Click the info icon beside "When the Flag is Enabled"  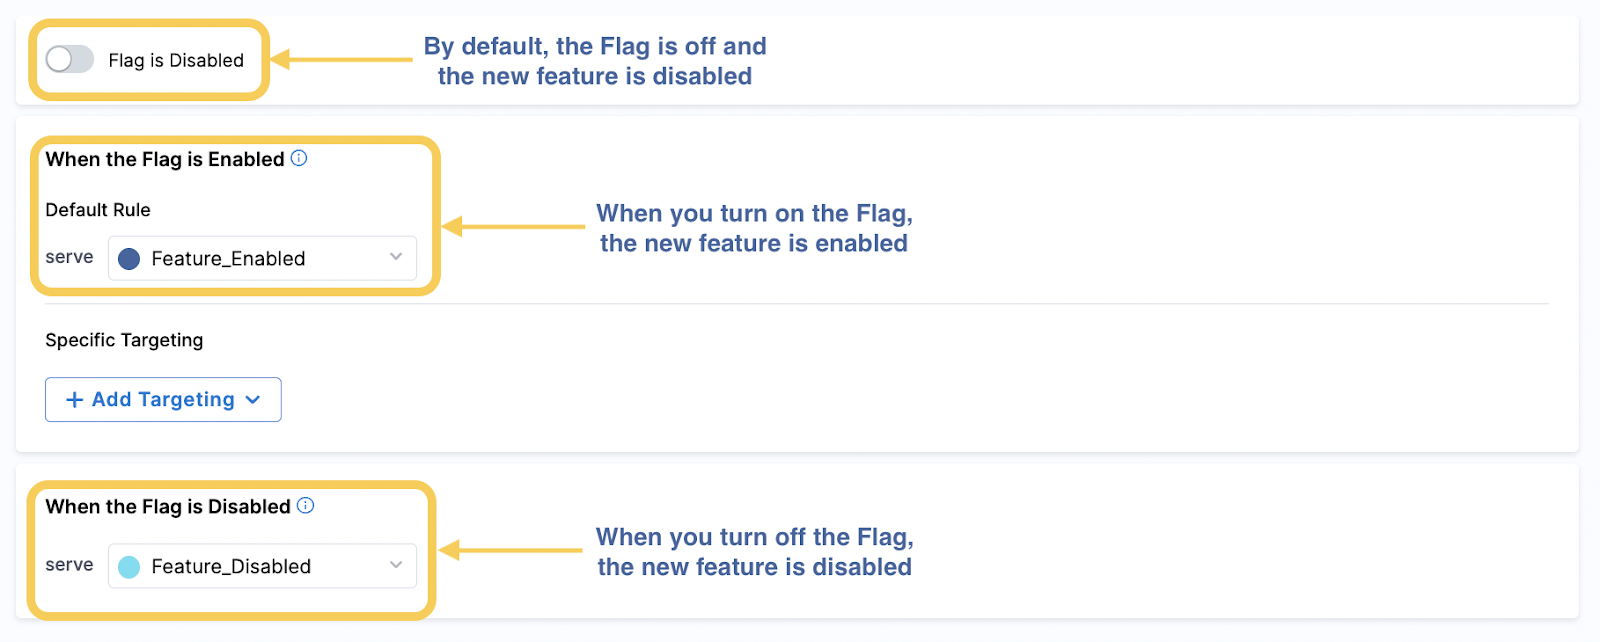click(299, 158)
